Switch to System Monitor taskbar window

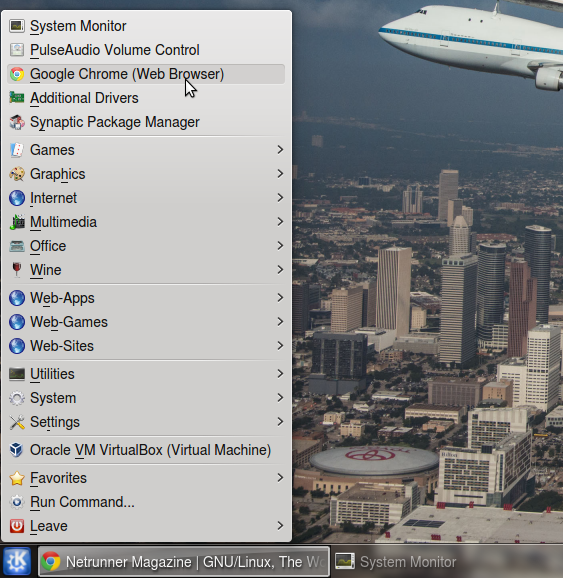[396, 562]
